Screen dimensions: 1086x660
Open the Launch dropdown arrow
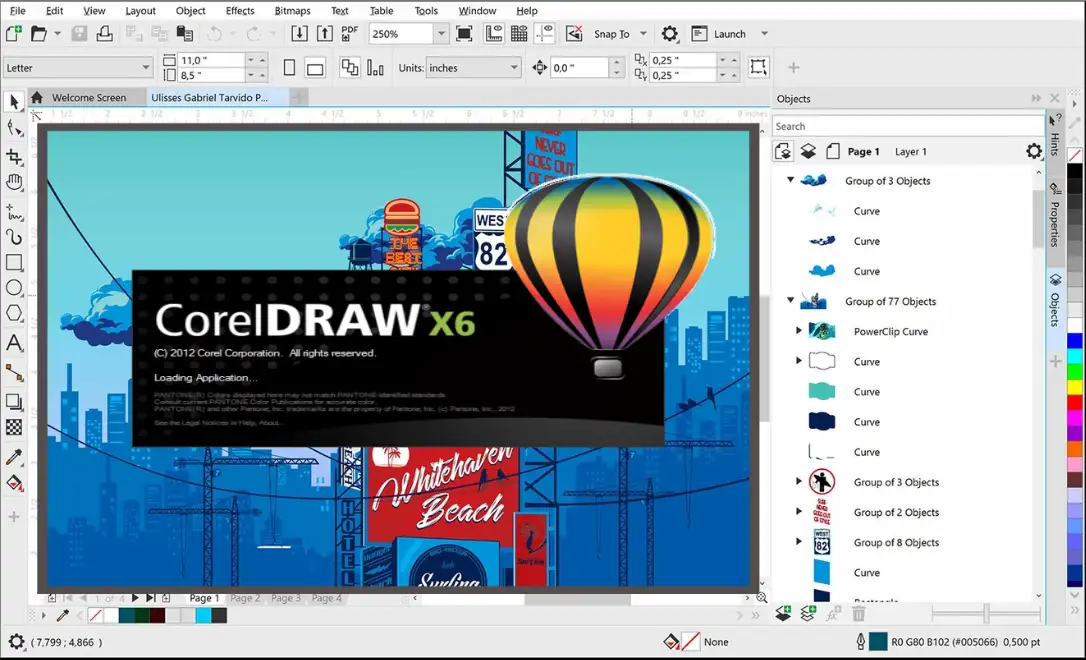click(765, 33)
